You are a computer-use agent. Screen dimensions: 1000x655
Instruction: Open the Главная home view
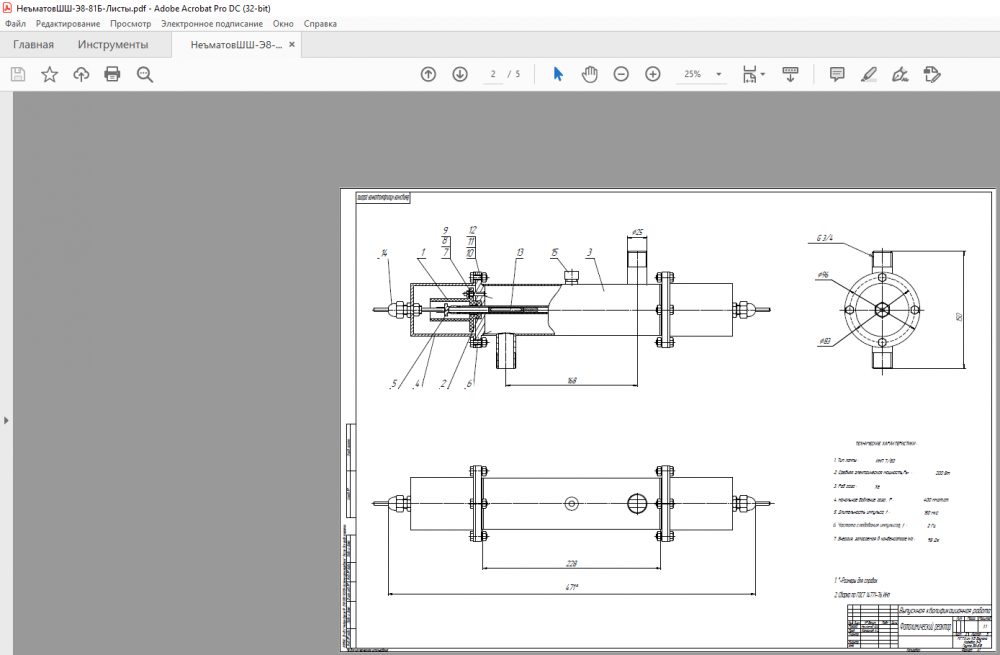click(x=33, y=44)
